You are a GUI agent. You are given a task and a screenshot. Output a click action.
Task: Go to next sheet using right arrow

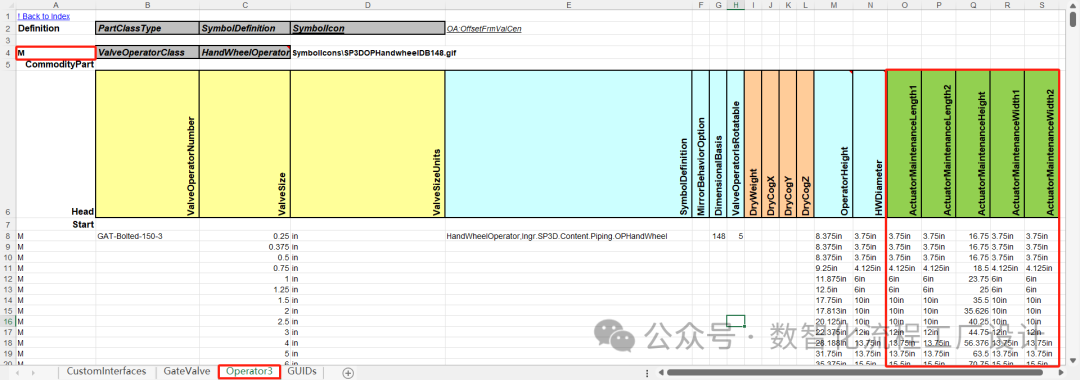click(x=34, y=372)
